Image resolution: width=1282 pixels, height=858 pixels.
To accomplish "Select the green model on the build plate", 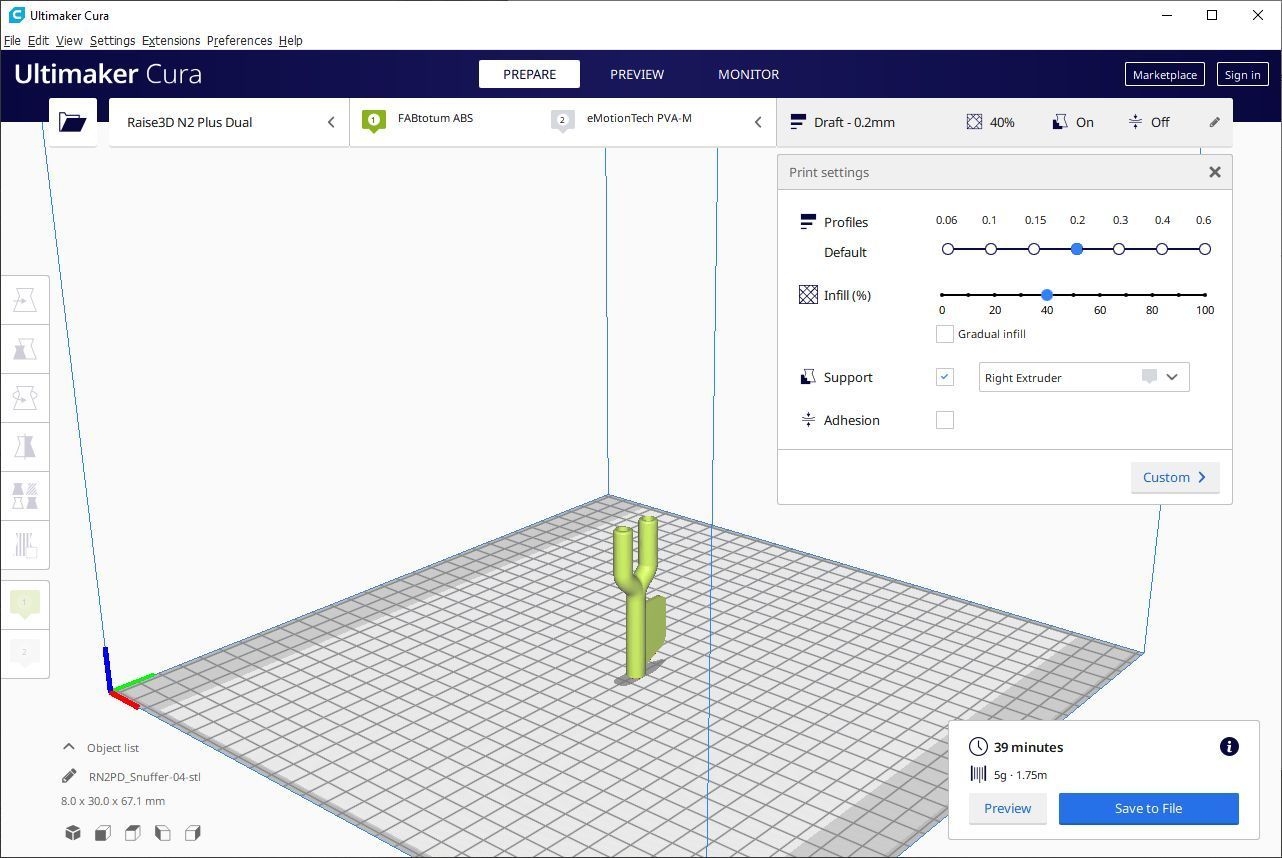I will pos(636,610).
